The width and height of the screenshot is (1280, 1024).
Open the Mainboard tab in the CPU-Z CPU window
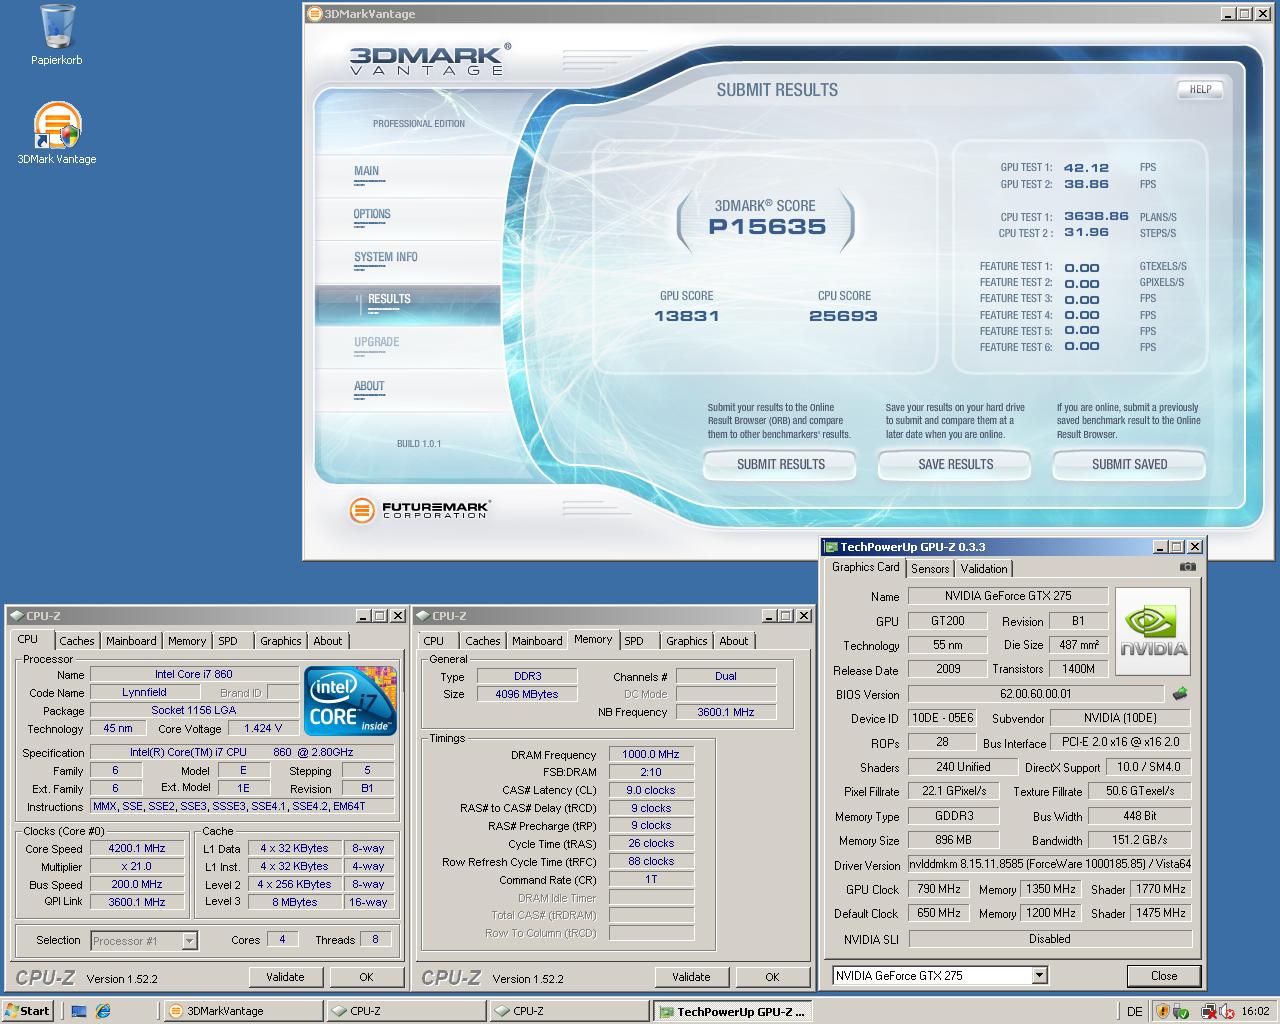pyautogui.click(x=131, y=641)
